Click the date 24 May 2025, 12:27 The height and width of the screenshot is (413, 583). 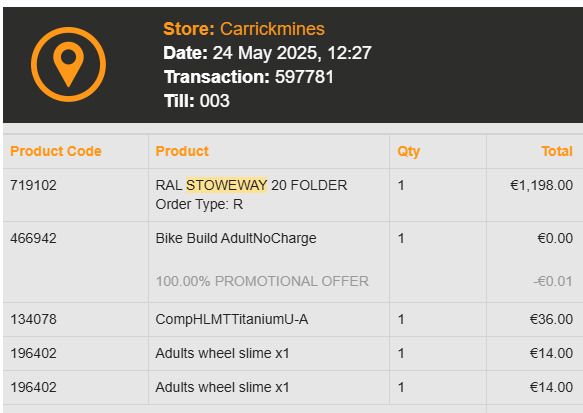pos(292,53)
